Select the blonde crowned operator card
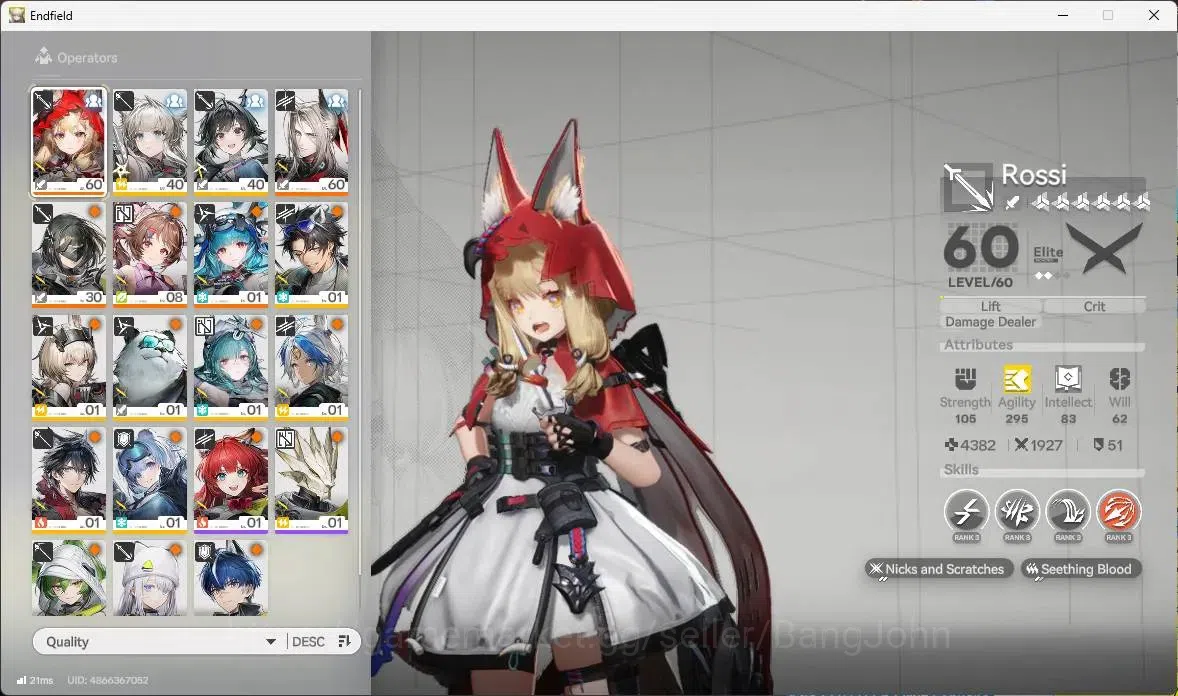1178x696 pixels. coord(68,367)
